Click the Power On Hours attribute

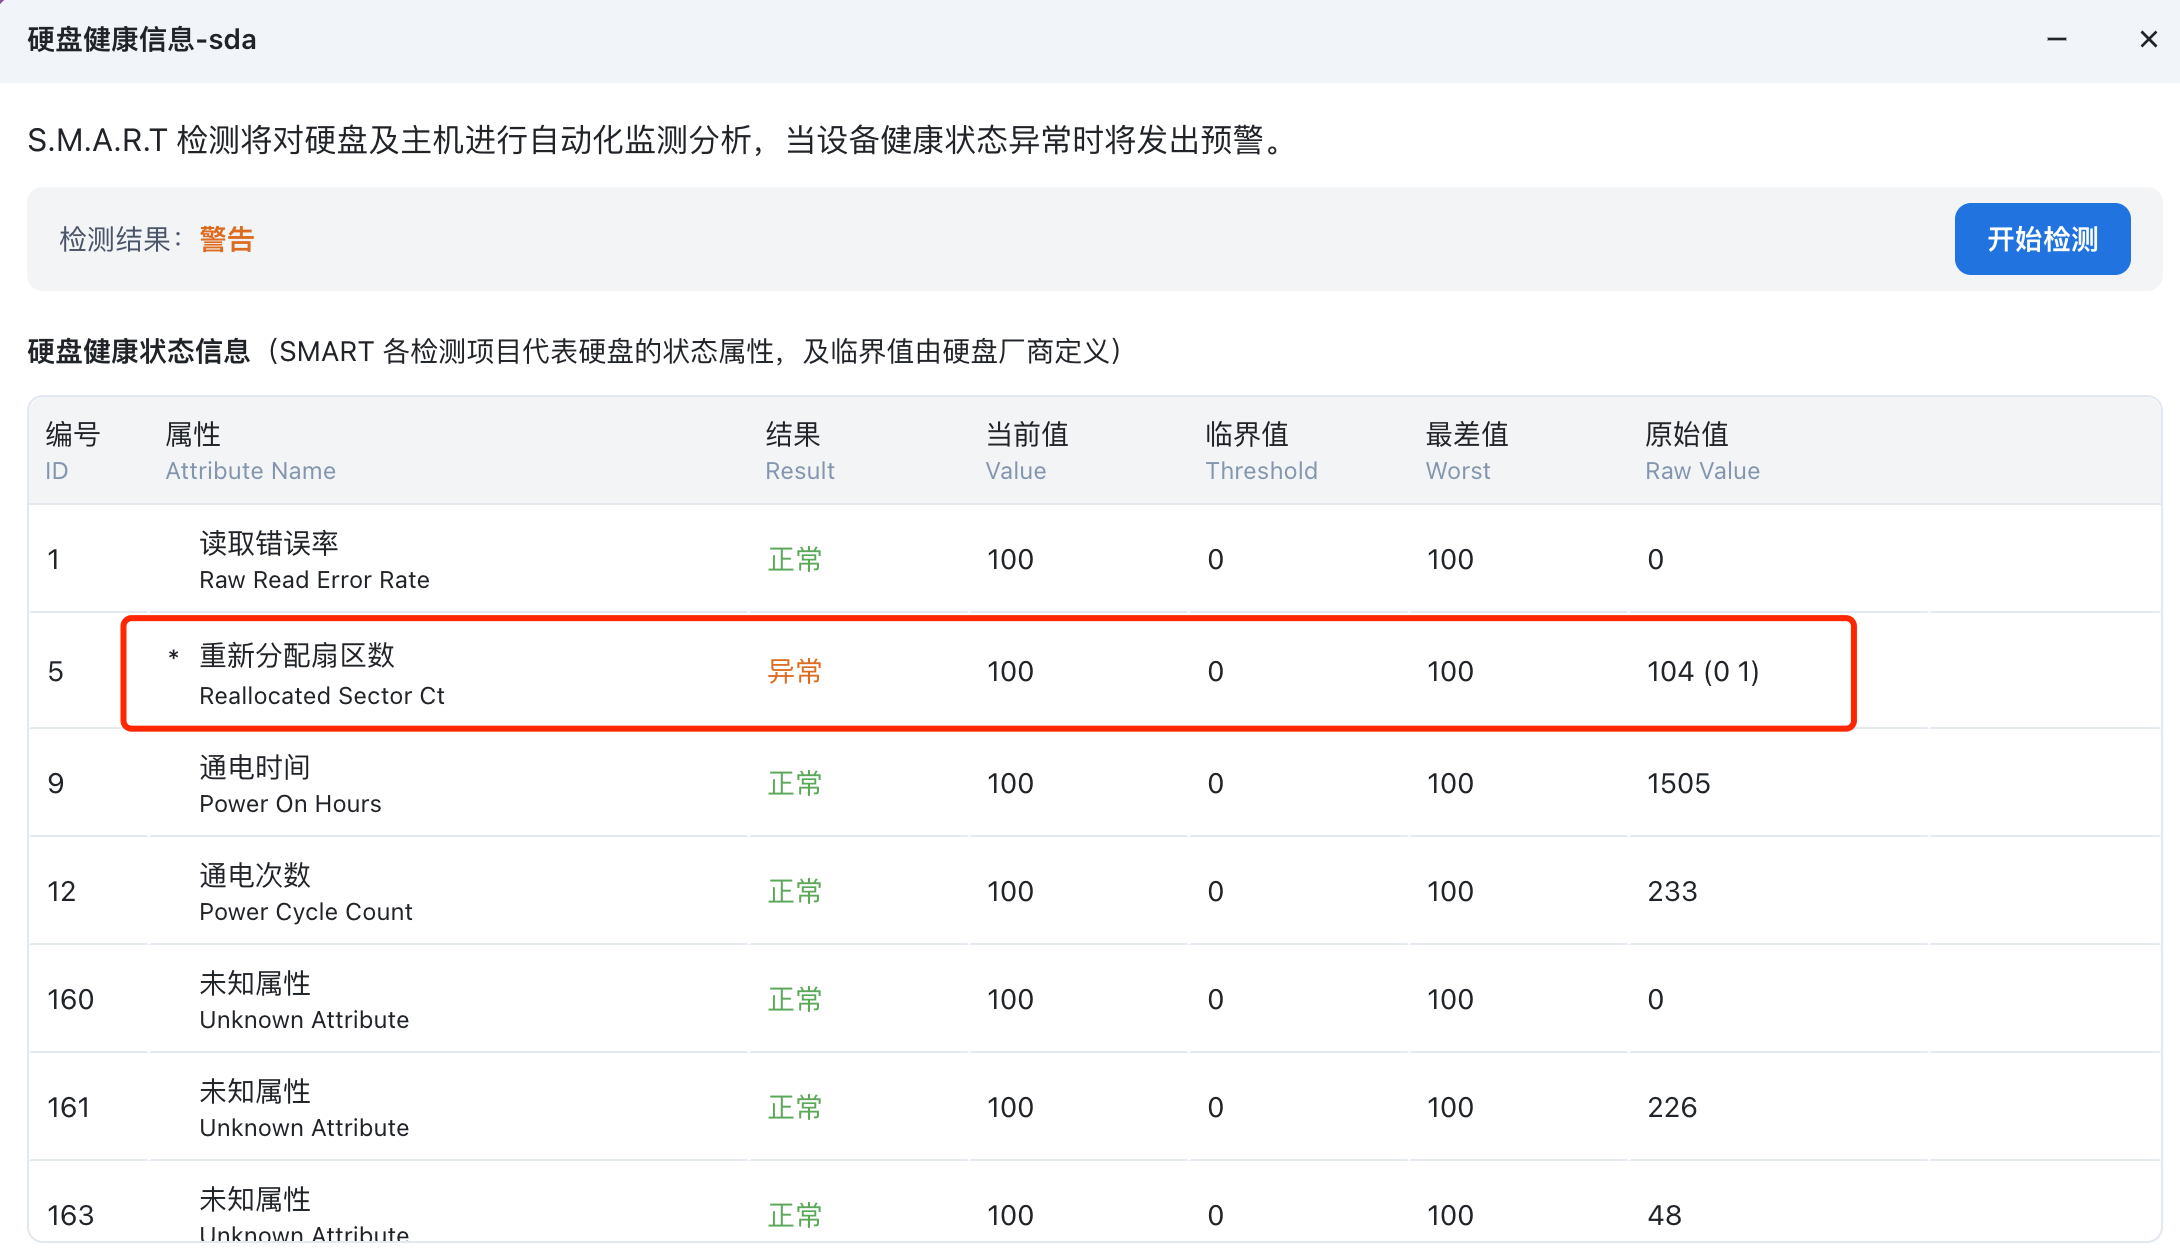click(x=290, y=784)
